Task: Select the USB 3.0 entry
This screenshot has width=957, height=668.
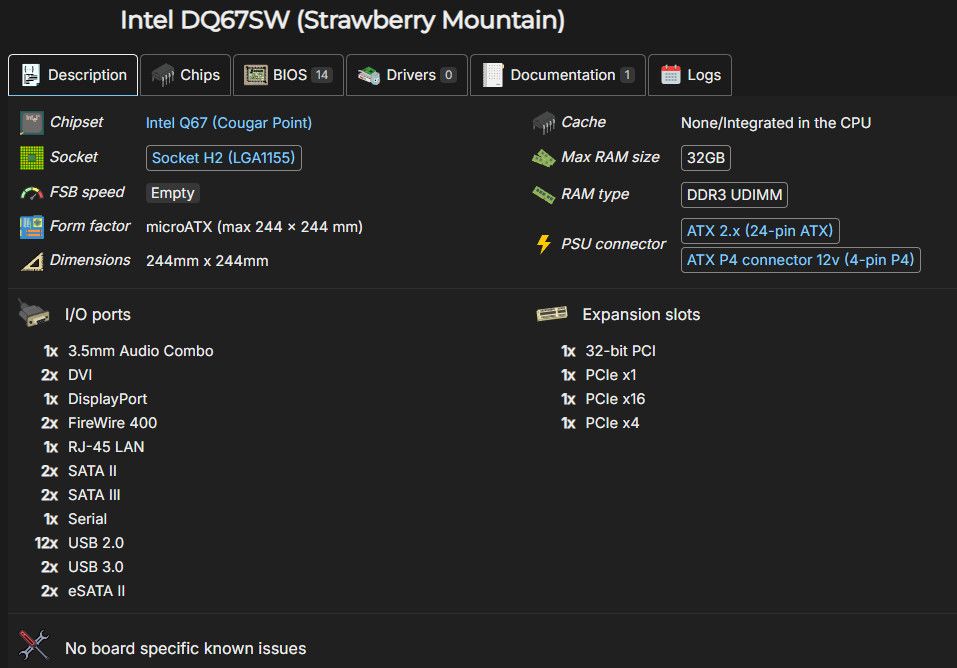Action: (96, 567)
